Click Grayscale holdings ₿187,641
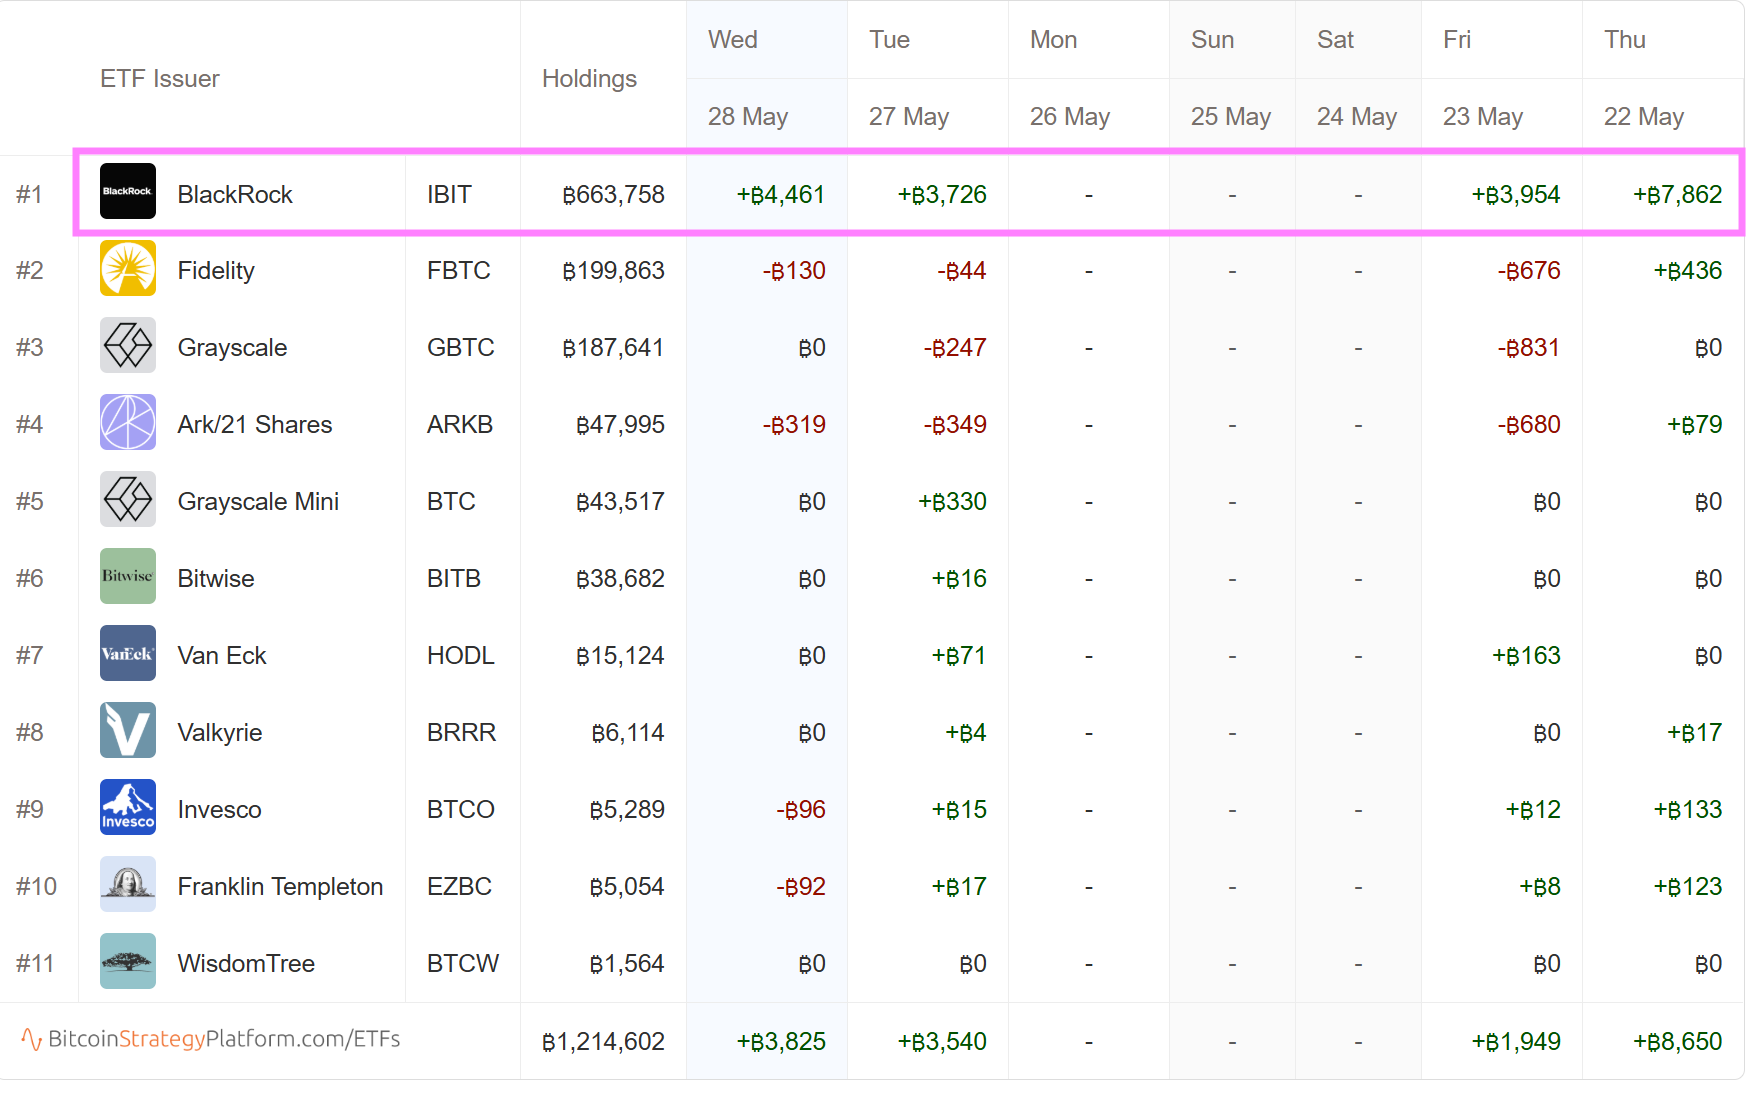1754x1099 pixels. [613, 348]
